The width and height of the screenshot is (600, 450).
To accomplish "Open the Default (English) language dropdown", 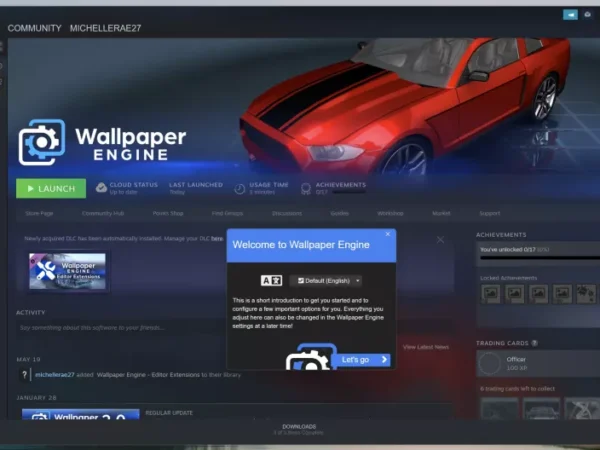I will tap(326, 281).
